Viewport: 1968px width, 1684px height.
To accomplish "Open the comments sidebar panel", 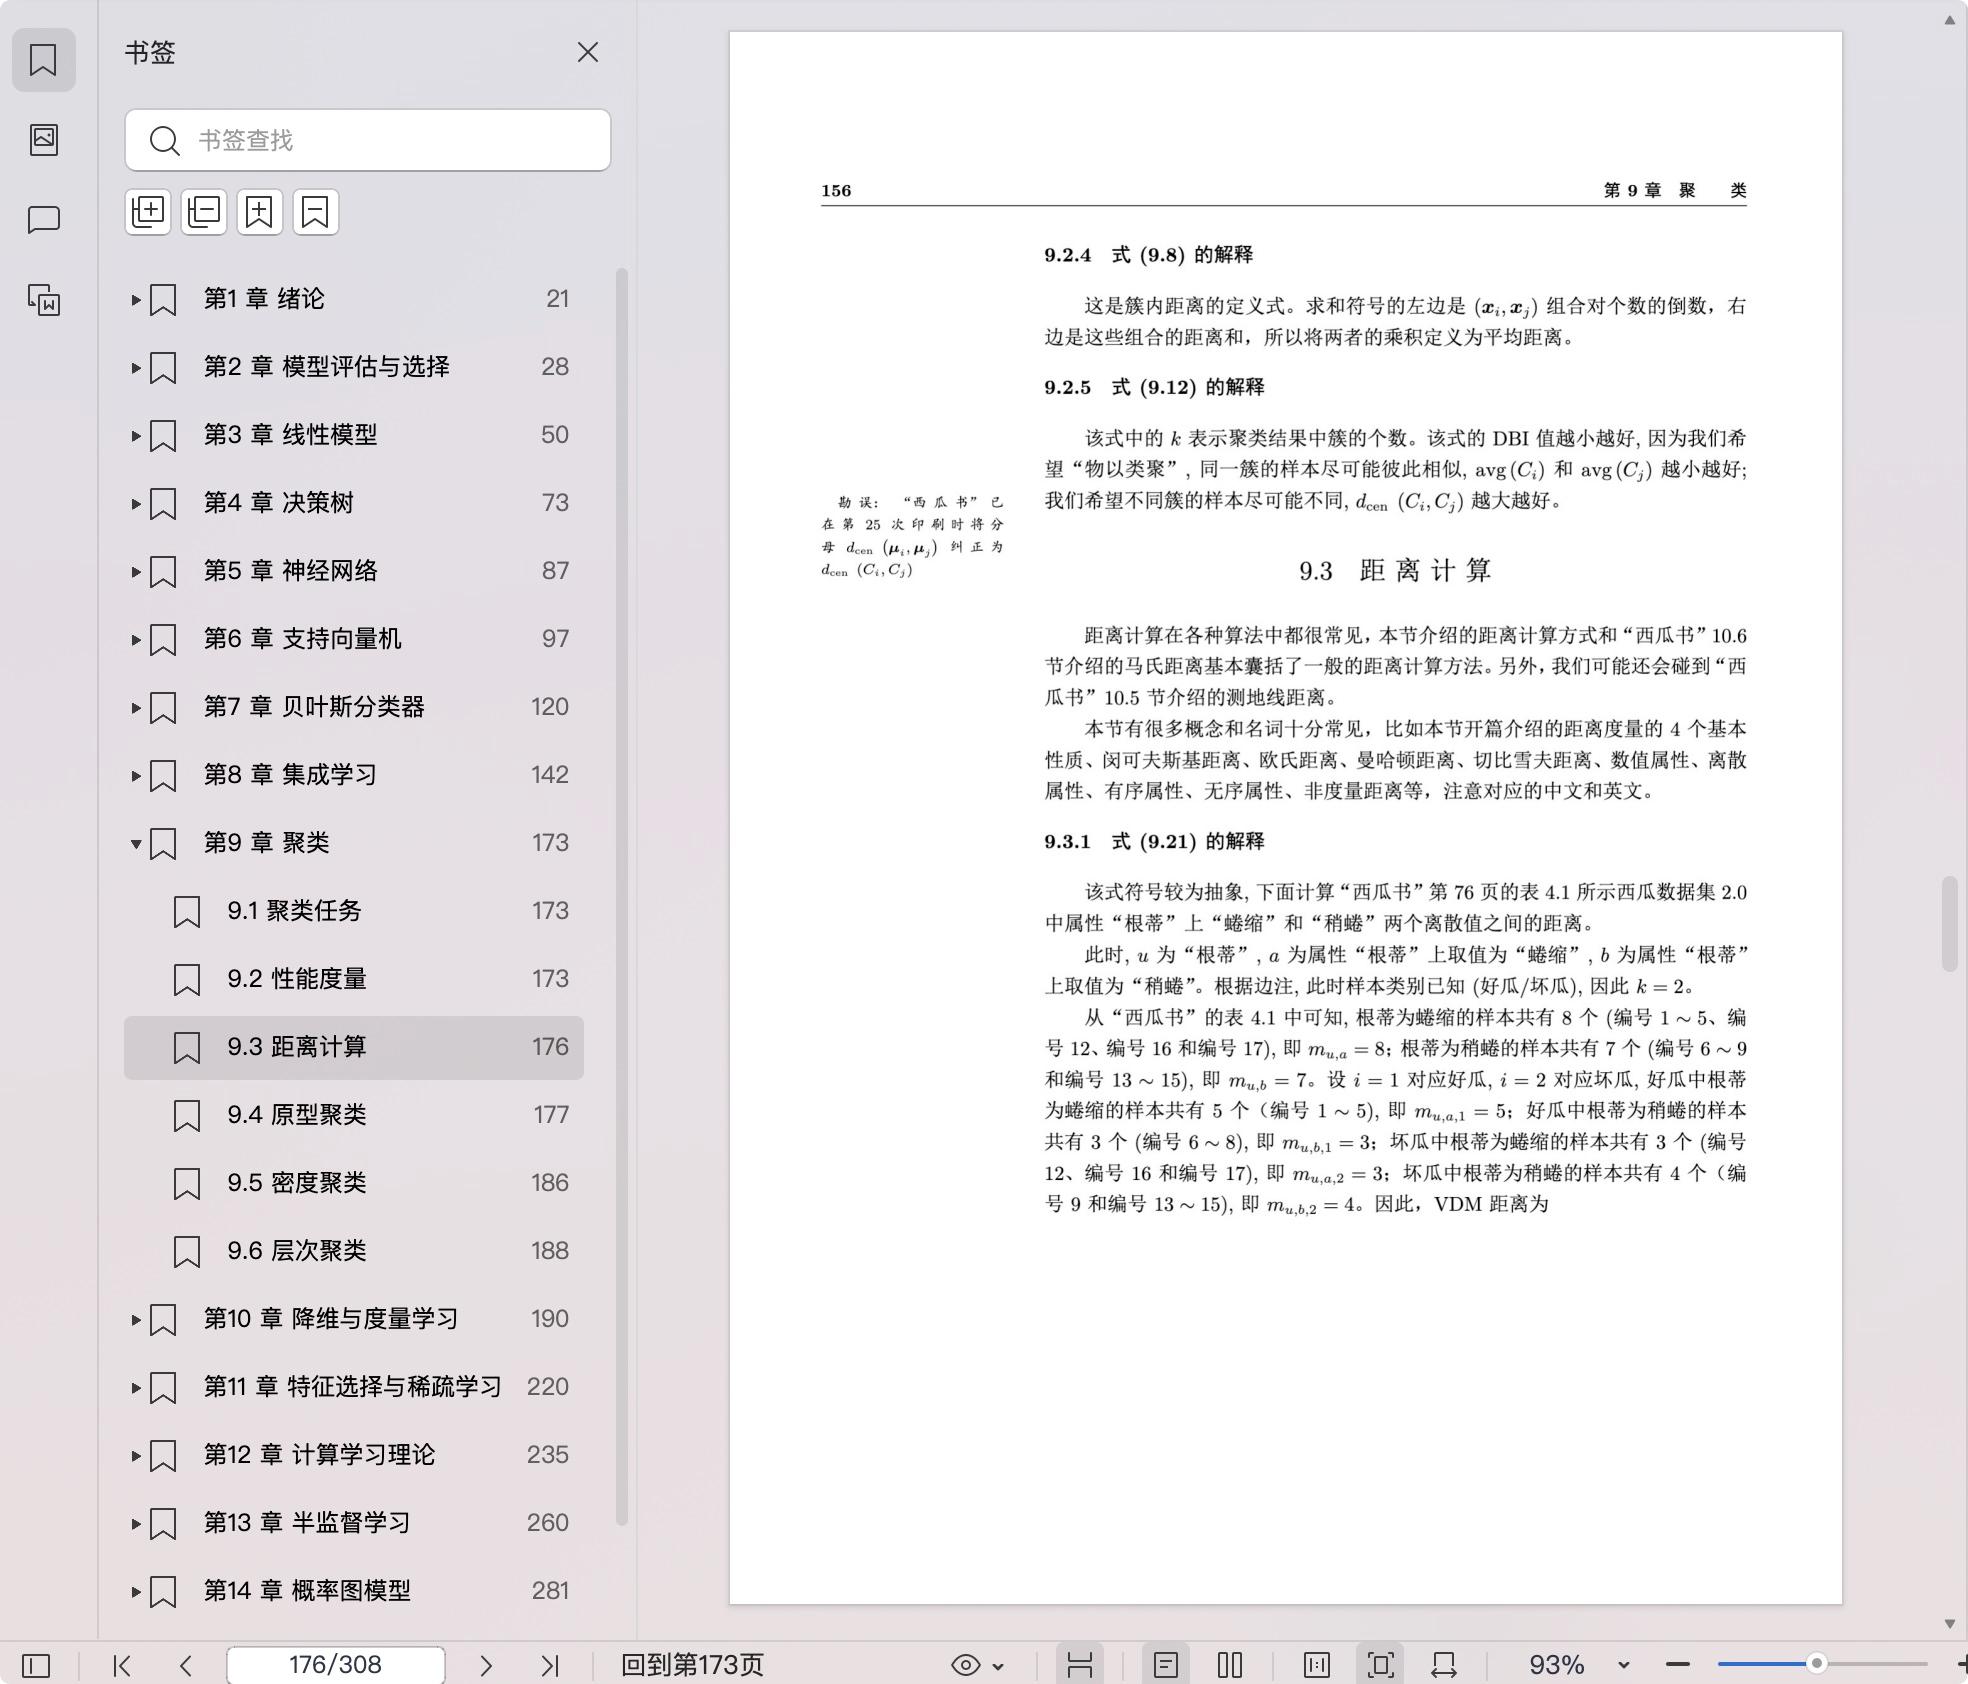I will click(x=43, y=219).
